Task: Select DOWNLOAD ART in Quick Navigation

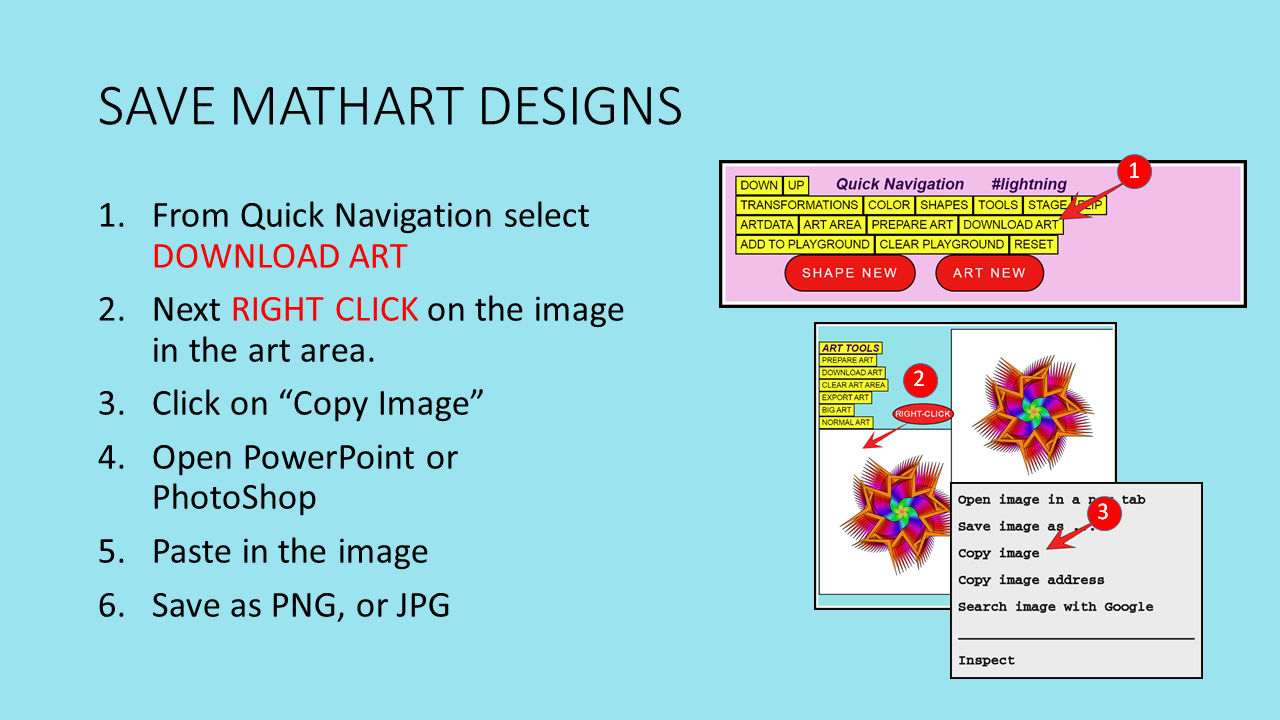Action: pyautogui.click(x=1009, y=225)
